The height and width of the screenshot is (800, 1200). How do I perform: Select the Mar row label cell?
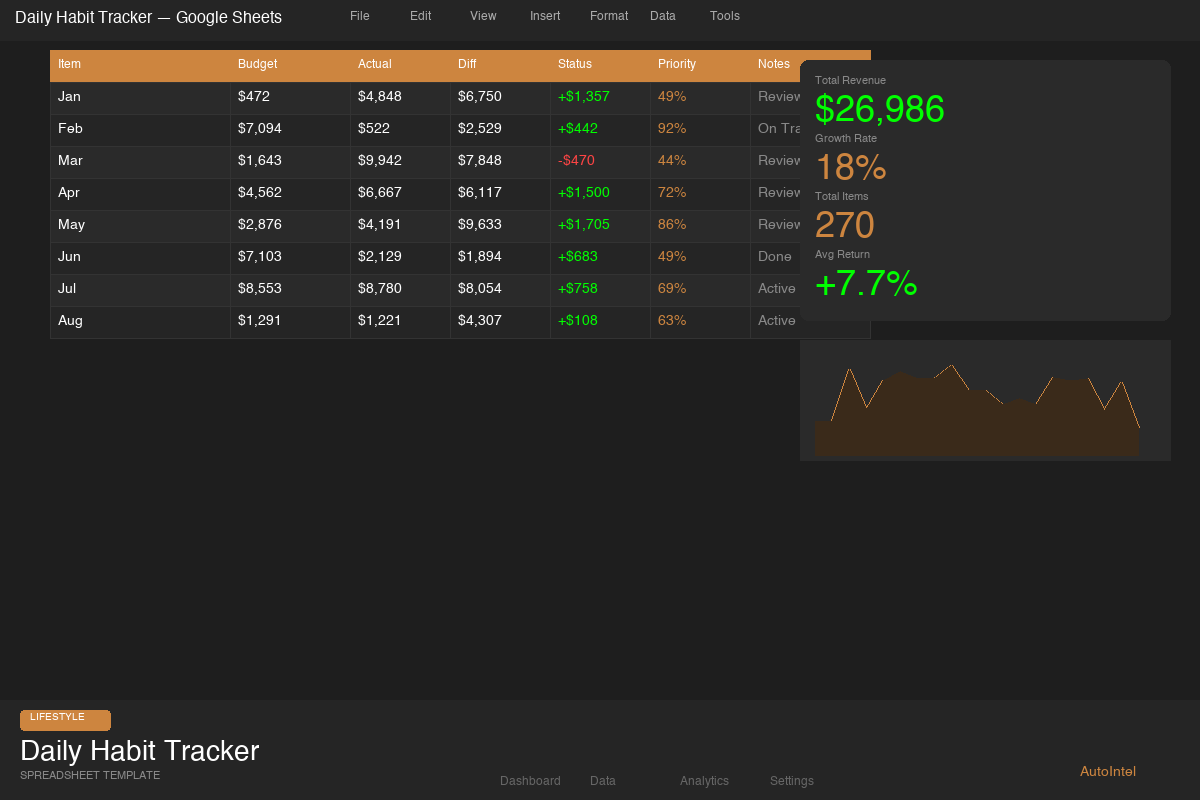tap(140, 162)
